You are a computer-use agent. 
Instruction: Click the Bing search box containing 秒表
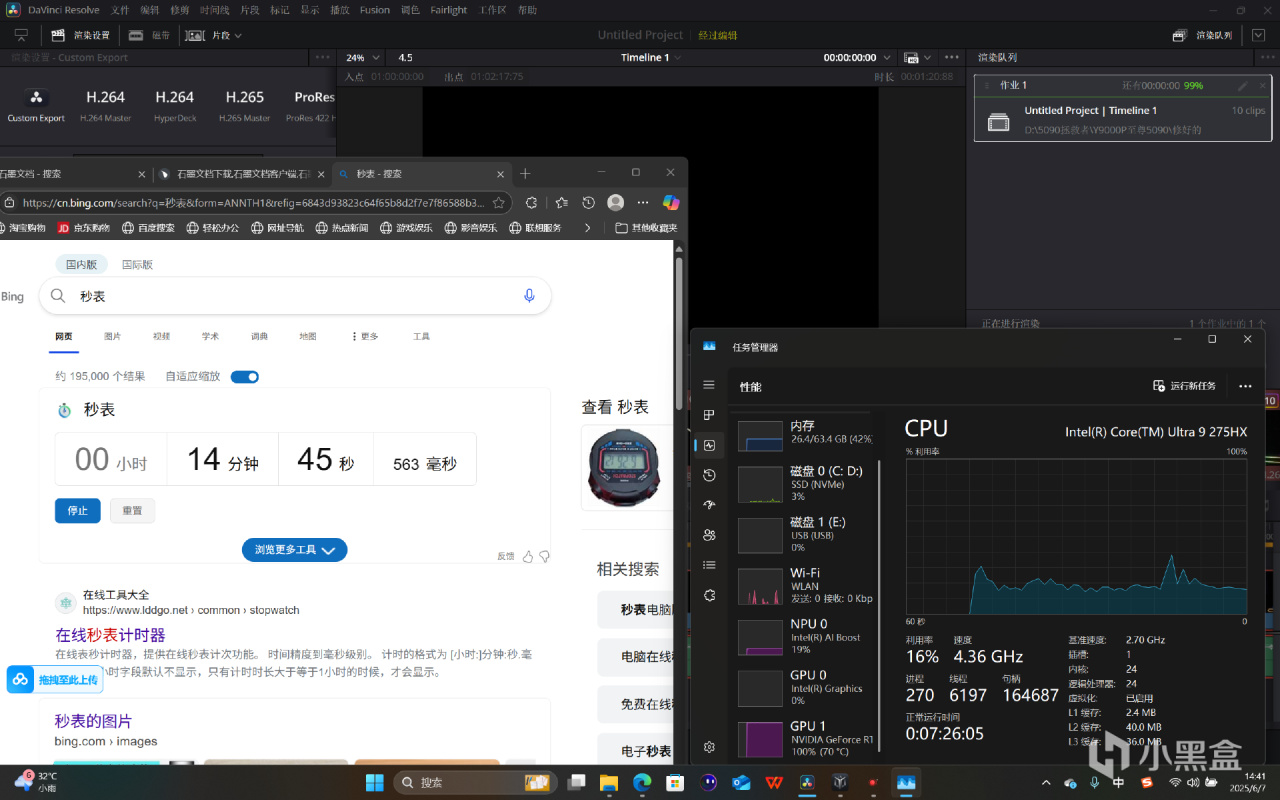point(295,296)
